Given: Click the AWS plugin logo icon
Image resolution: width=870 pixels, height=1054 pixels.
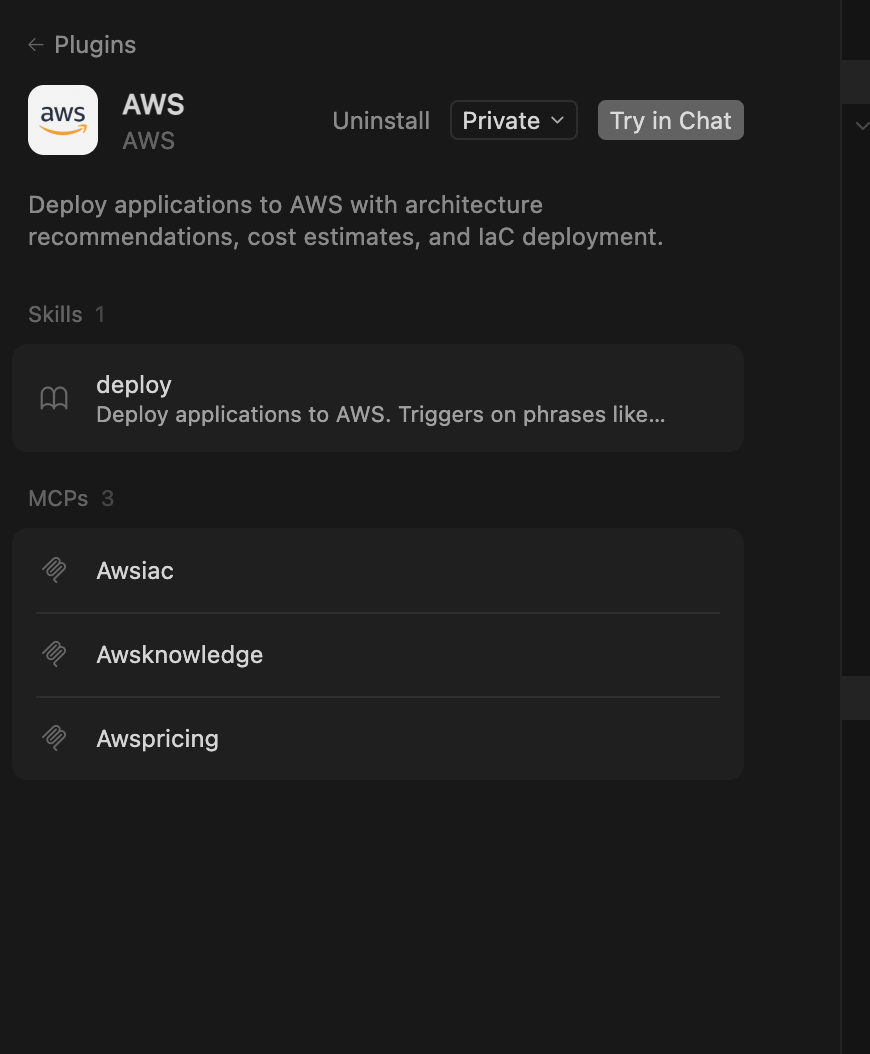Looking at the screenshot, I should pyautogui.click(x=62, y=119).
